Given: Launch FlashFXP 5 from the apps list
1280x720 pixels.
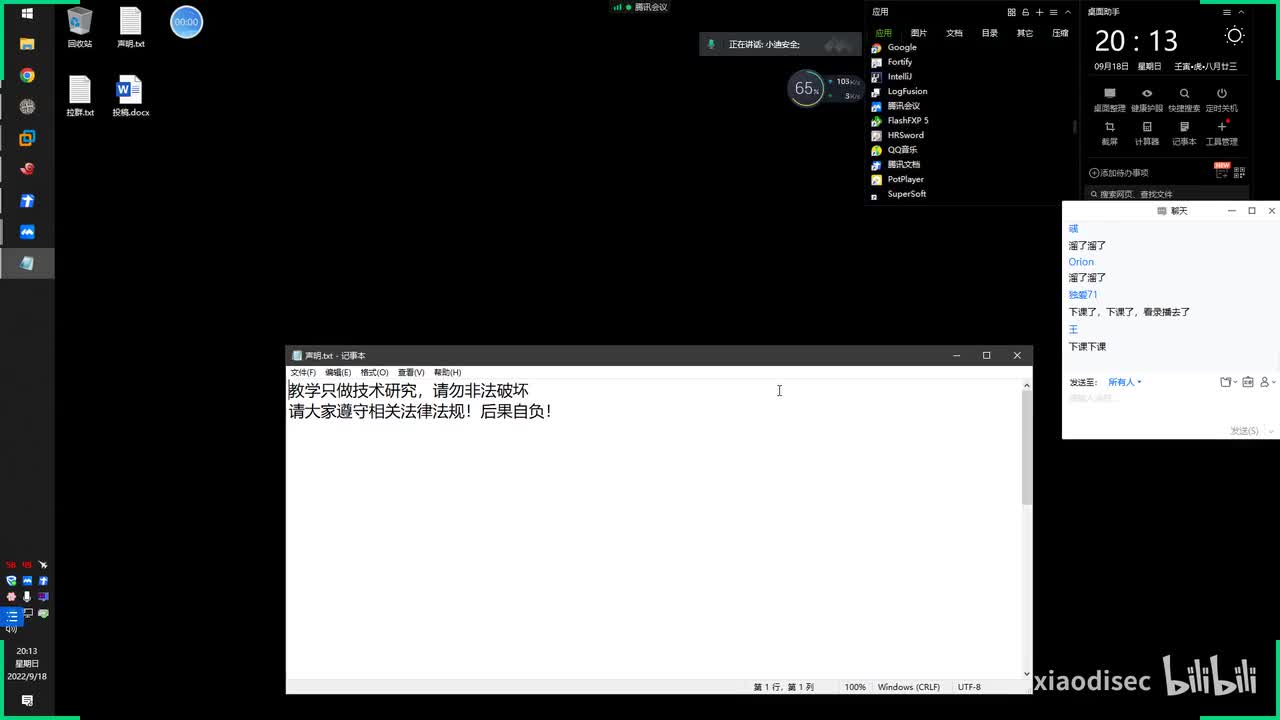Looking at the screenshot, I should (900, 120).
